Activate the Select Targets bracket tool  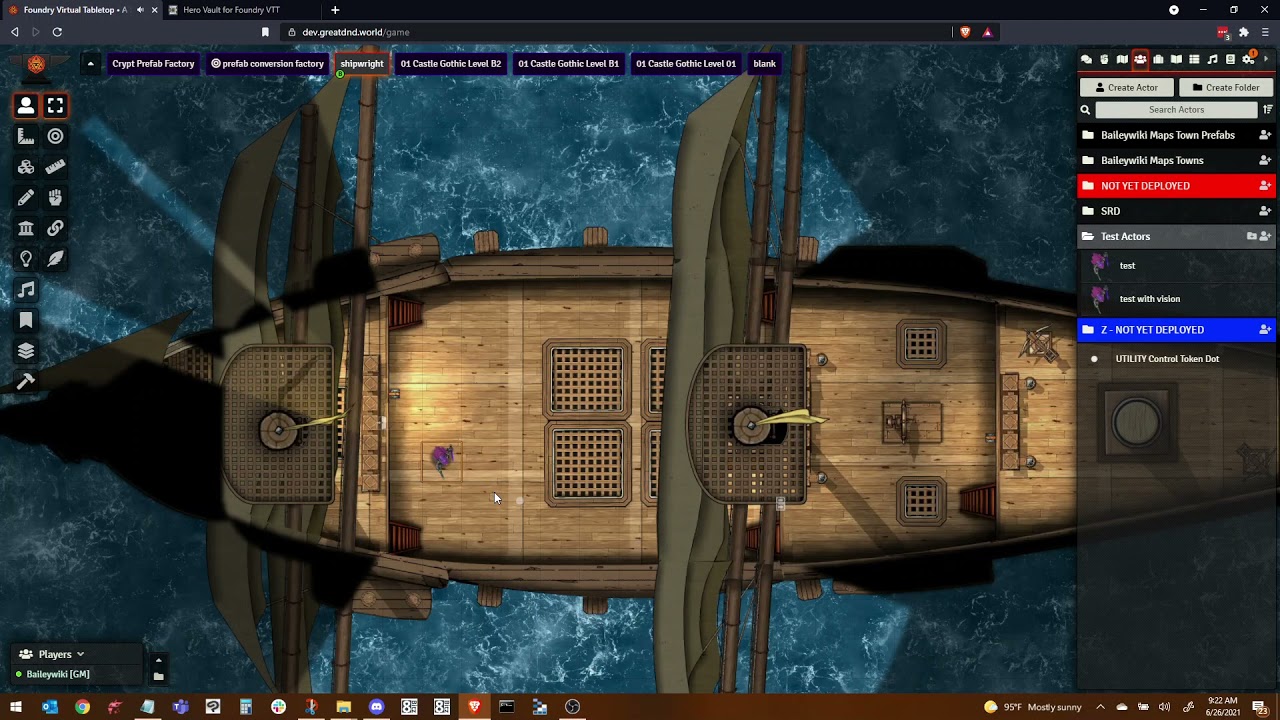pyautogui.click(x=55, y=105)
